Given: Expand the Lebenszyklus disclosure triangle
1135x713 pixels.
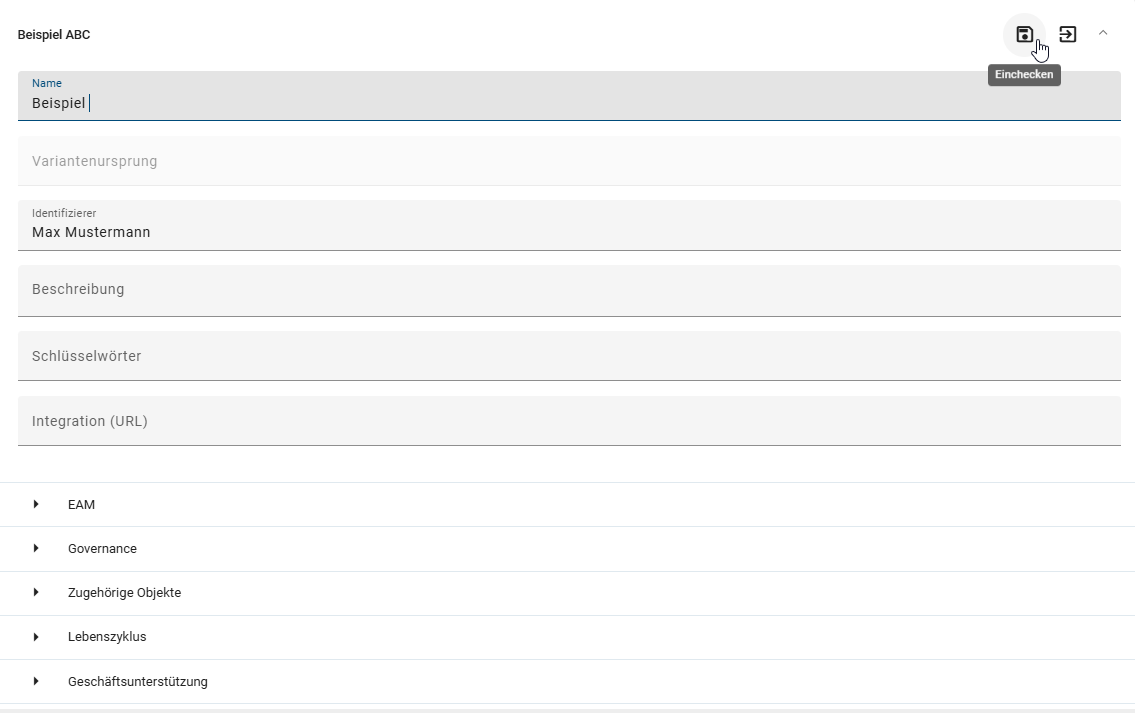Looking at the screenshot, I should coord(36,636).
